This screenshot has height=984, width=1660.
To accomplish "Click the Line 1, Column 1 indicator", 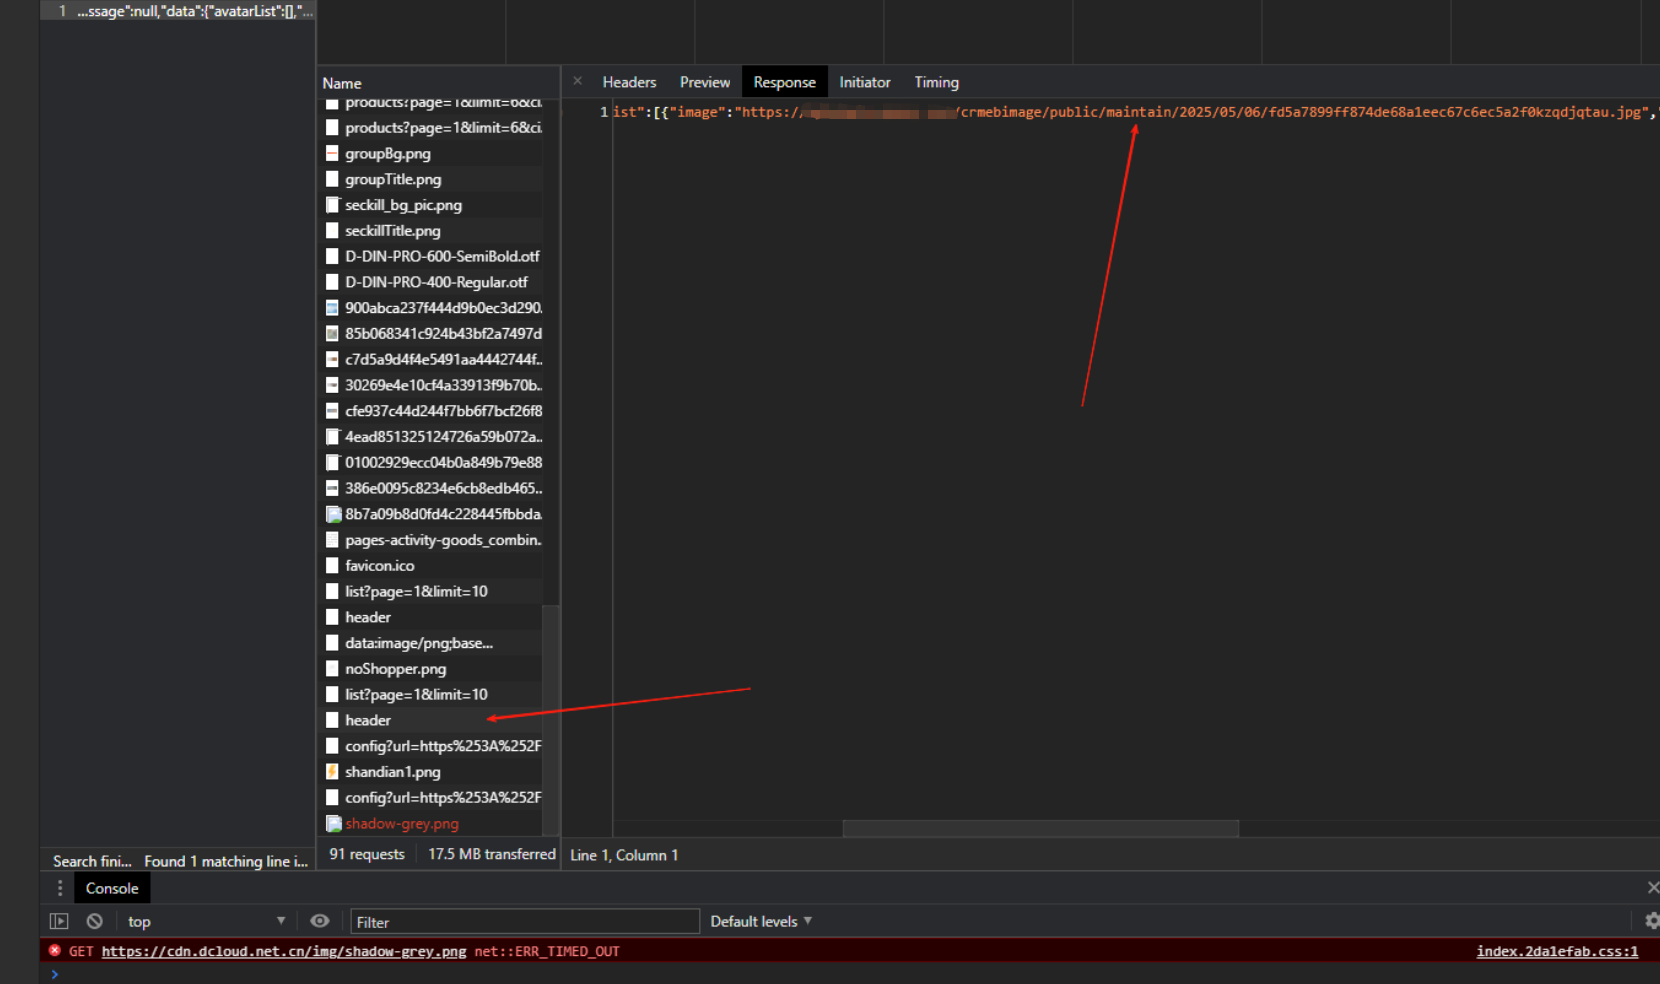I will tap(624, 855).
